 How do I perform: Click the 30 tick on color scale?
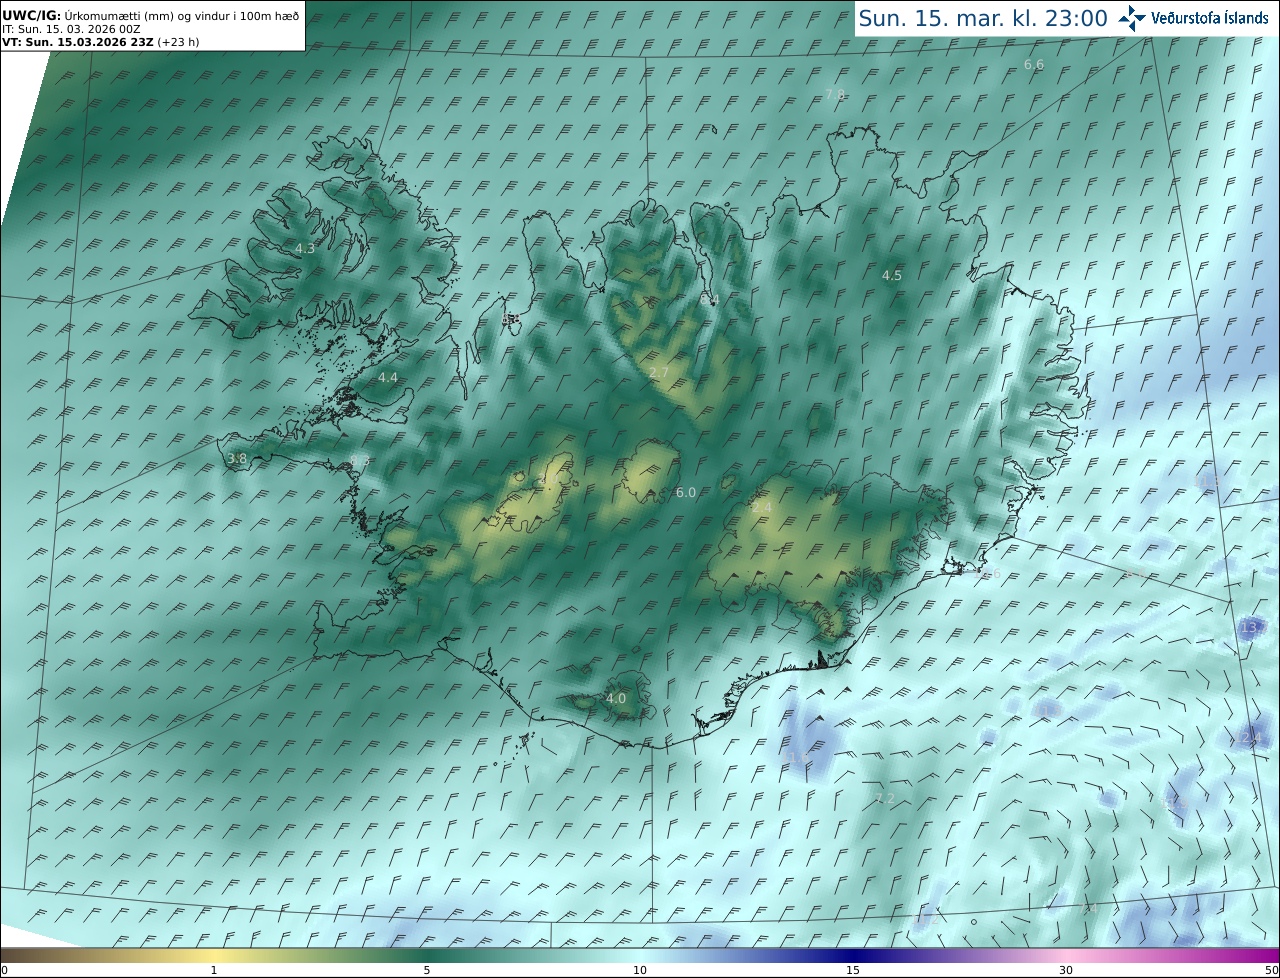pyautogui.click(x=1066, y=970)
